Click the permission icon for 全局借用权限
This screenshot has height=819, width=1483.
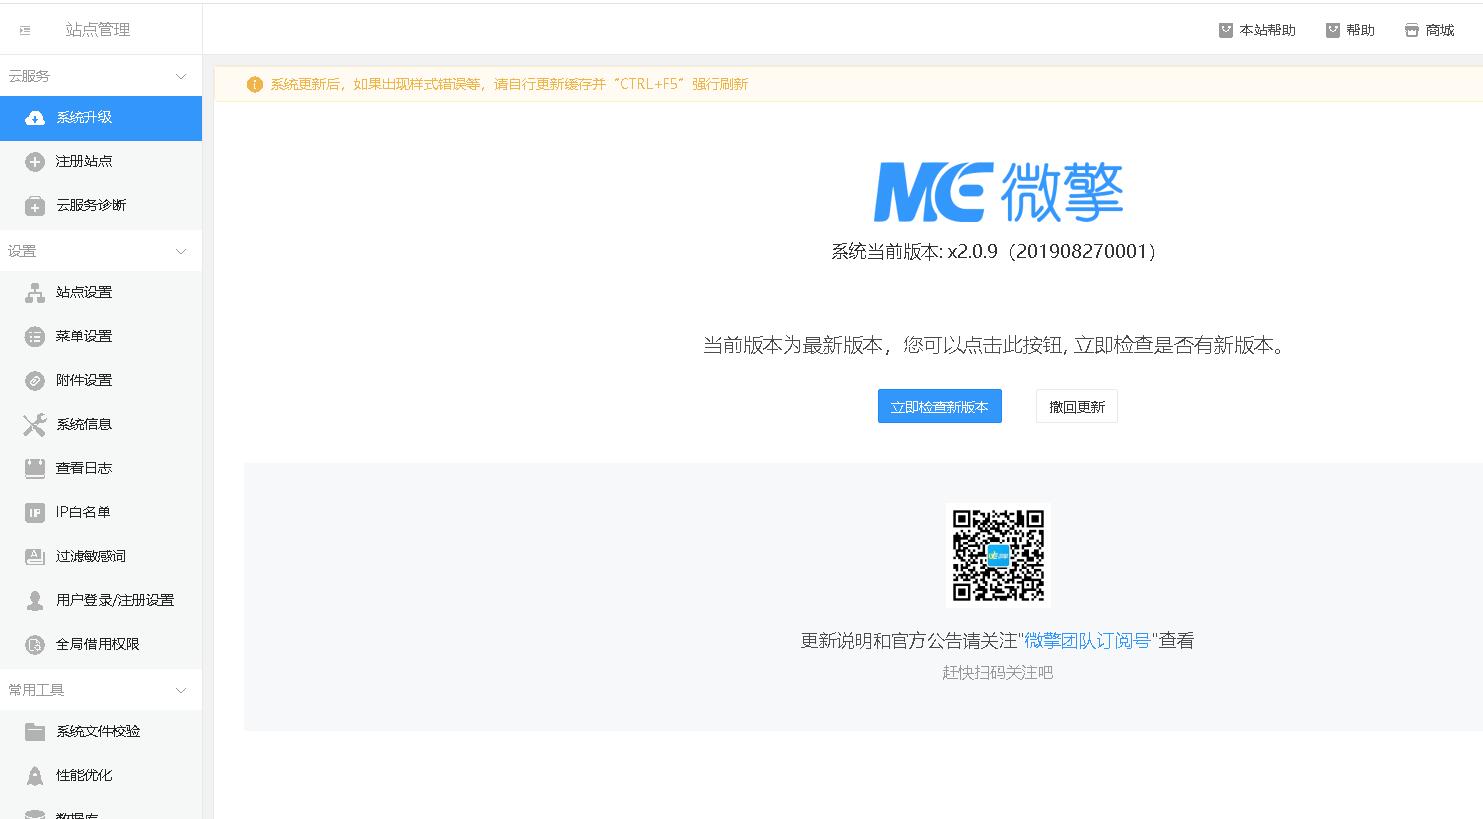(35, 645)
